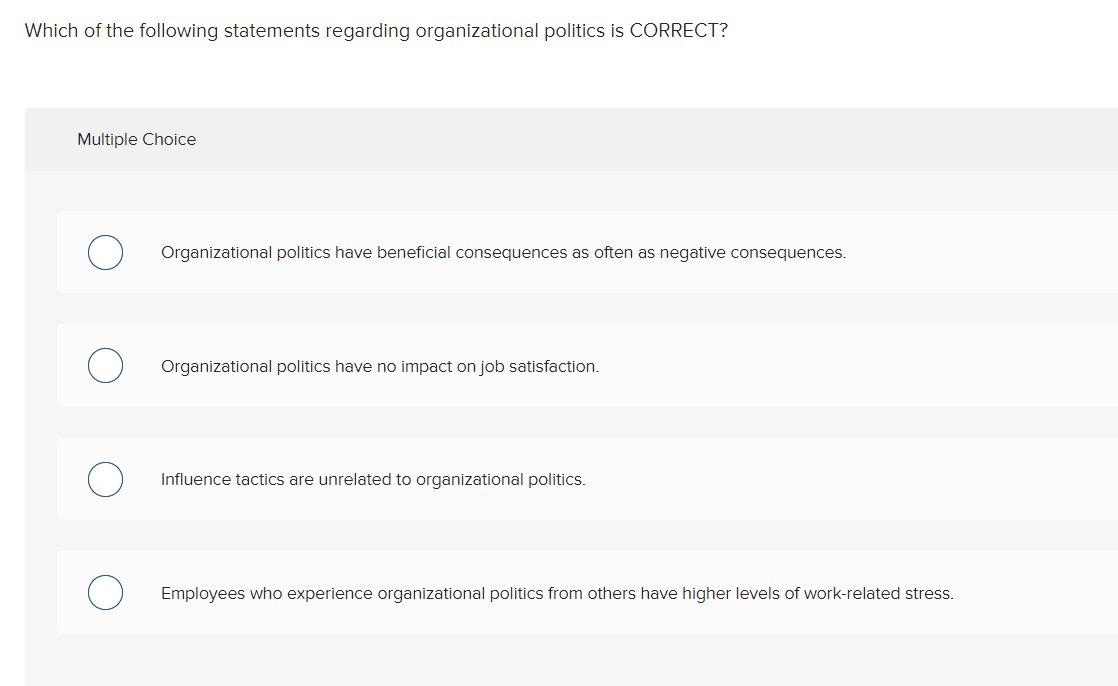Click the 'Multiple Choice' header label
This screenshot has width=1118, height=686.
(x=136, y=139)
